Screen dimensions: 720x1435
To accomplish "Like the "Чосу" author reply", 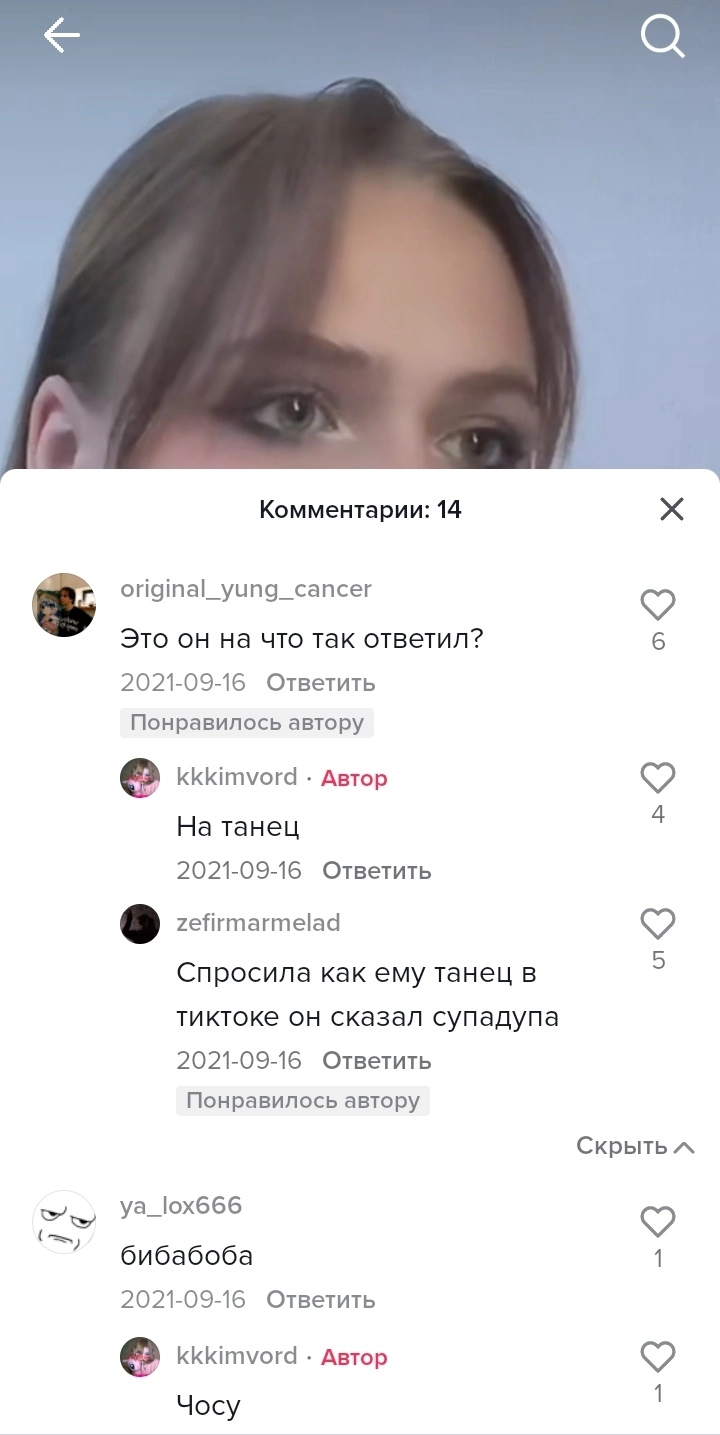I will pyautogui.click(x=658, y=1357).
